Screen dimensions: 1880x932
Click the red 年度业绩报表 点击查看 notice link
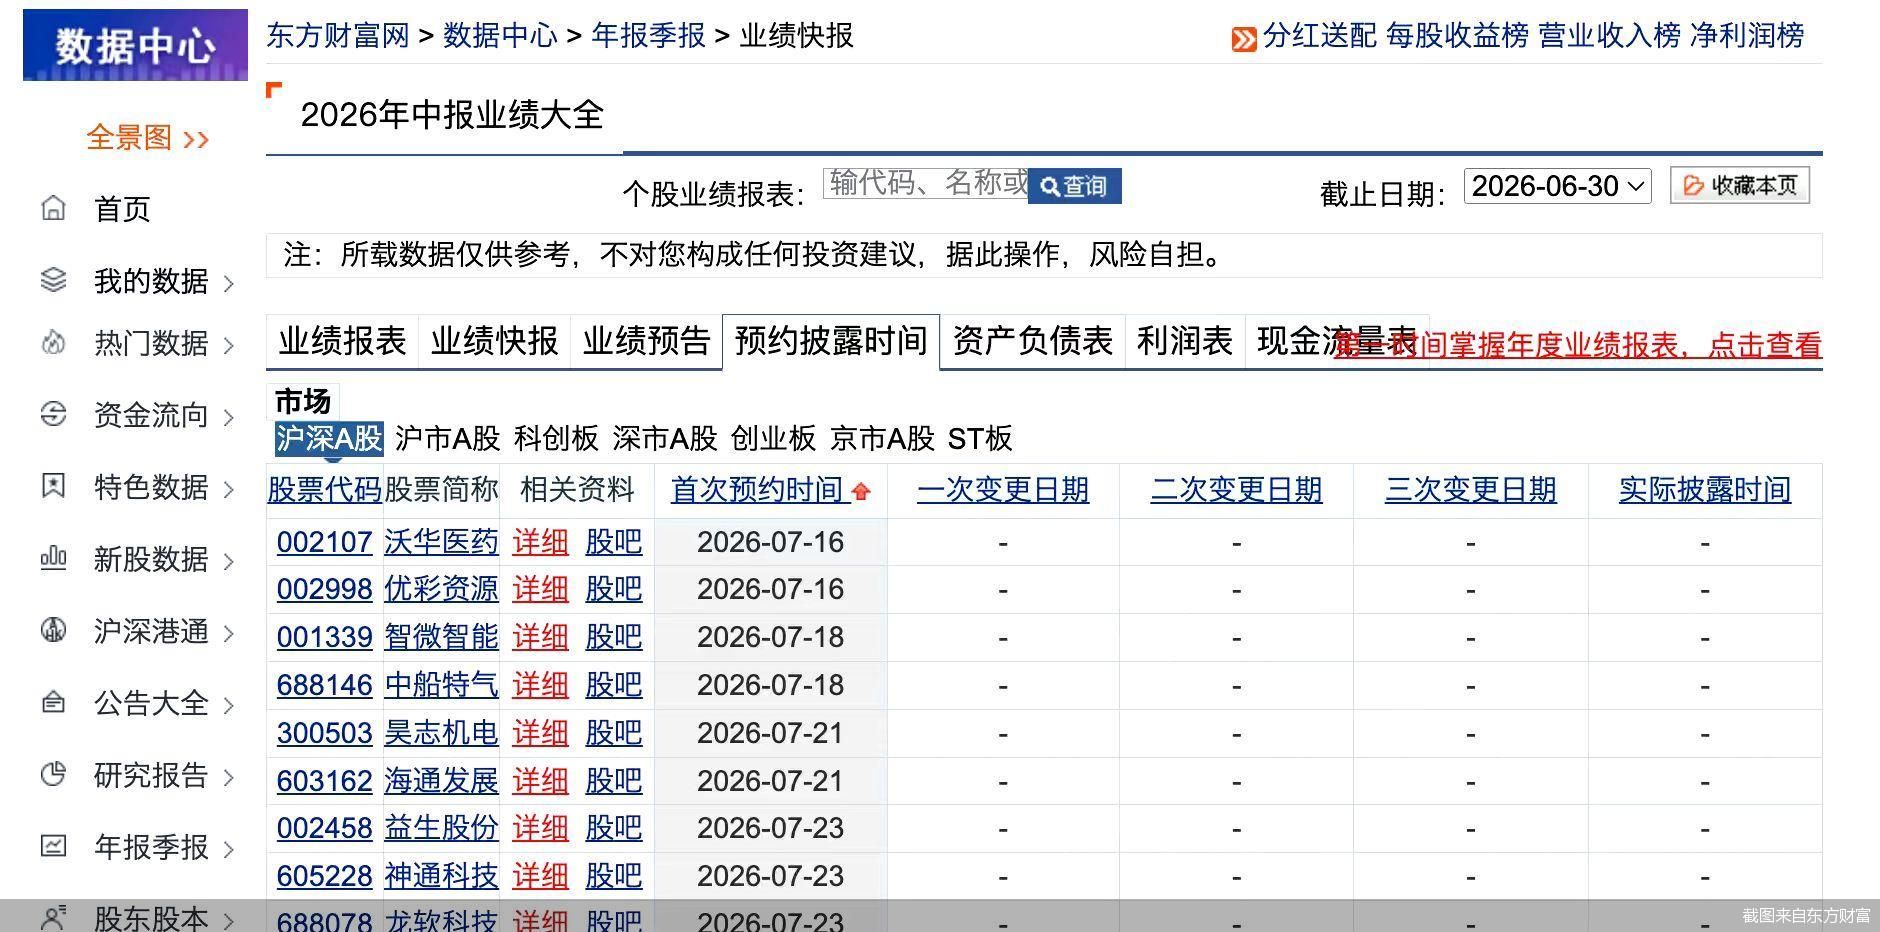(x=1578, y=345)
